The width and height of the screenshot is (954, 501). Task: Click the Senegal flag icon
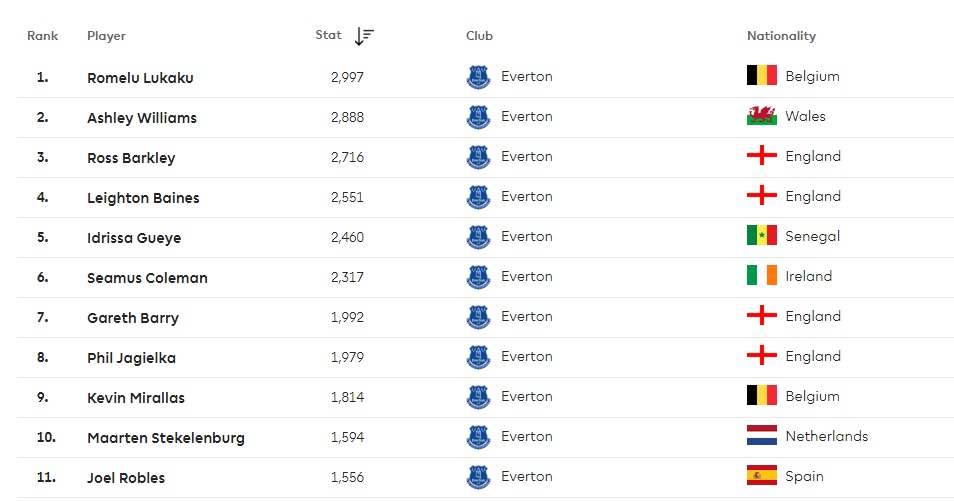(762, 236)
